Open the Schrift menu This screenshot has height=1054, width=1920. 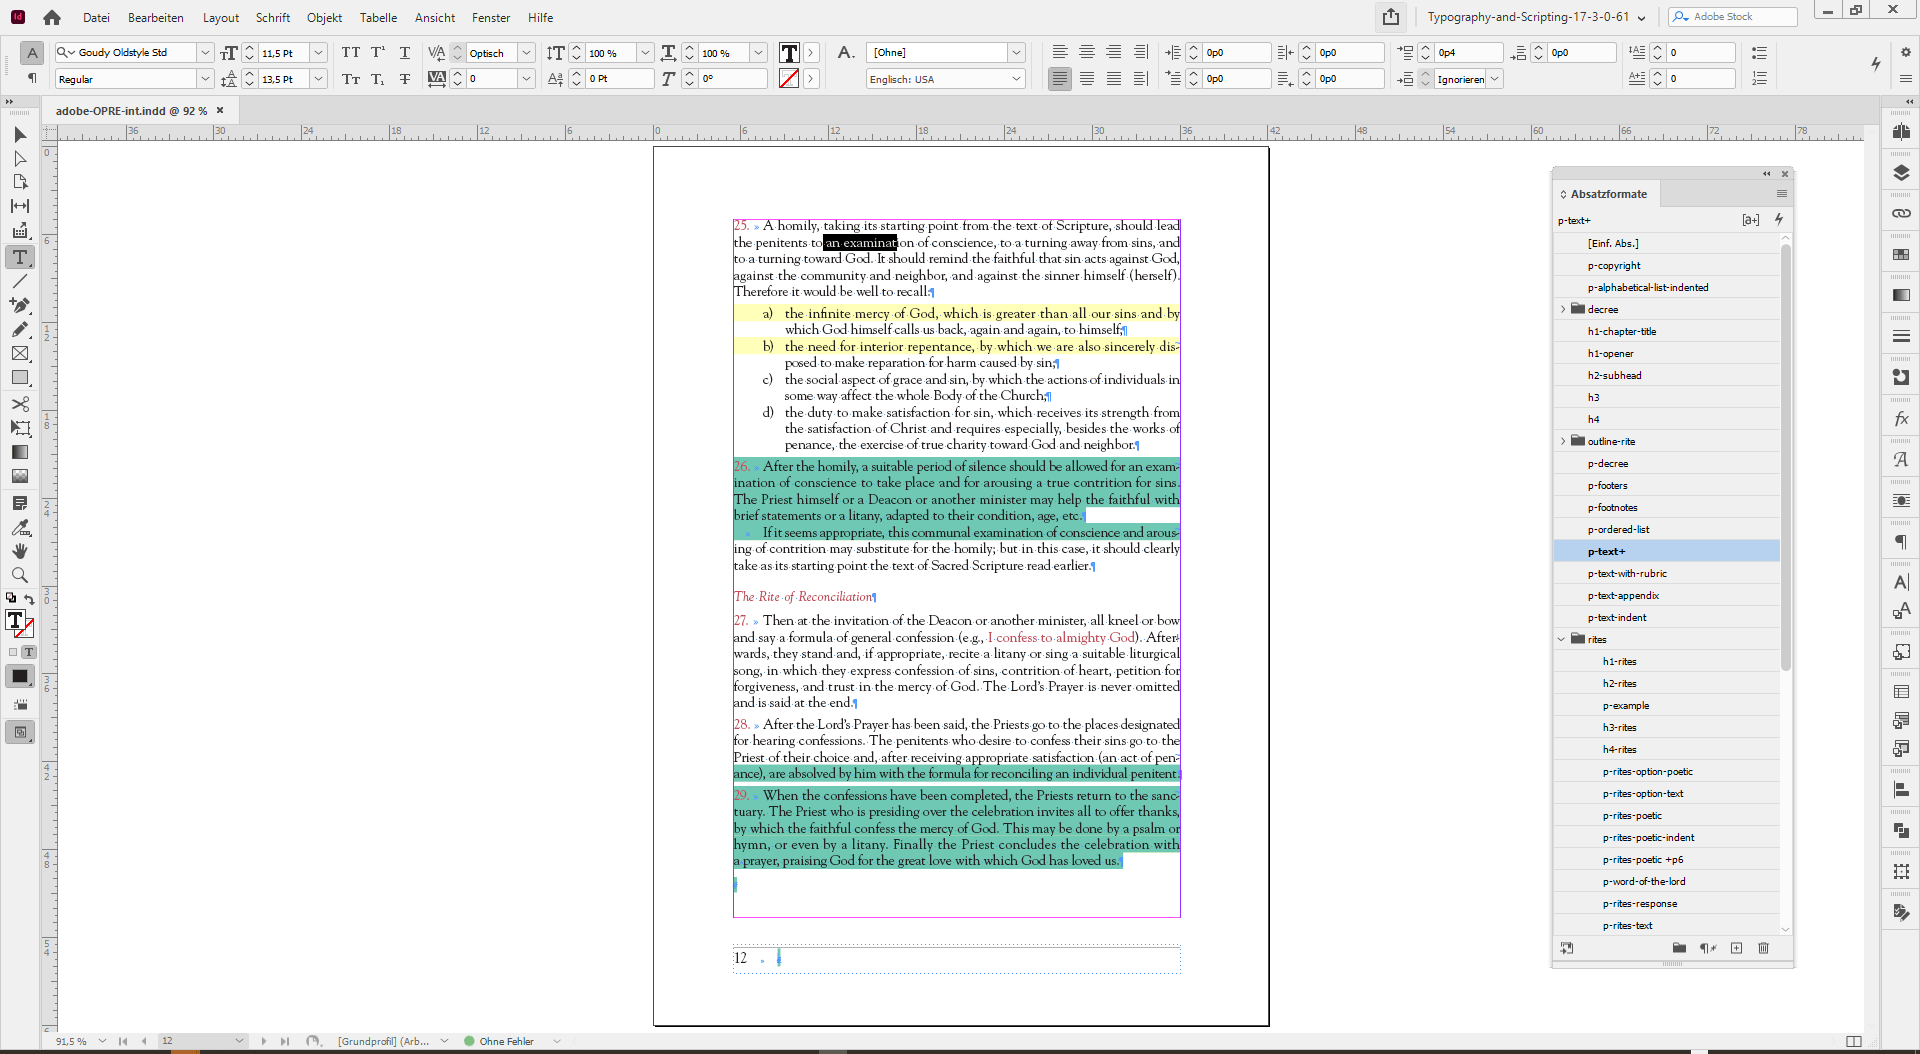click(x=272, y=17)
